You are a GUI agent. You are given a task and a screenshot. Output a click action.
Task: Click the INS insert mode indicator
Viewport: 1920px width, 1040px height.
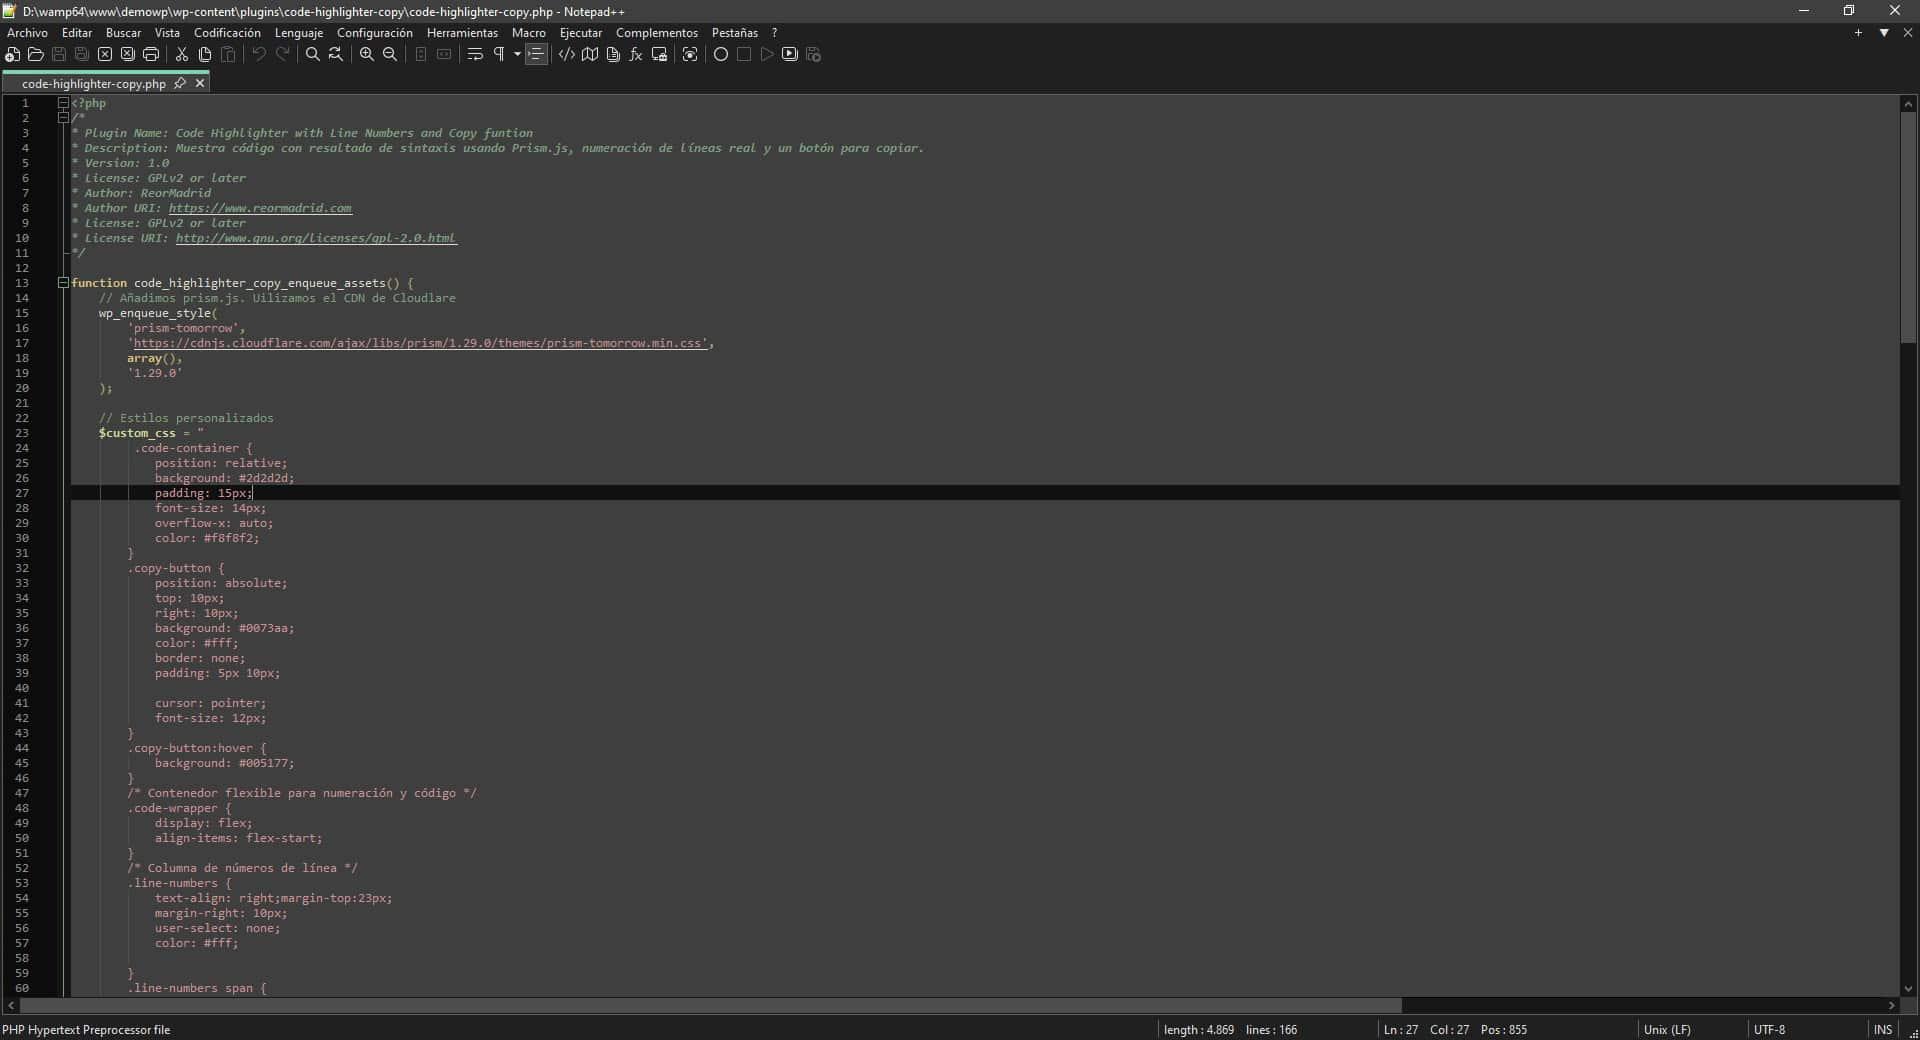click(1882, 1030)
